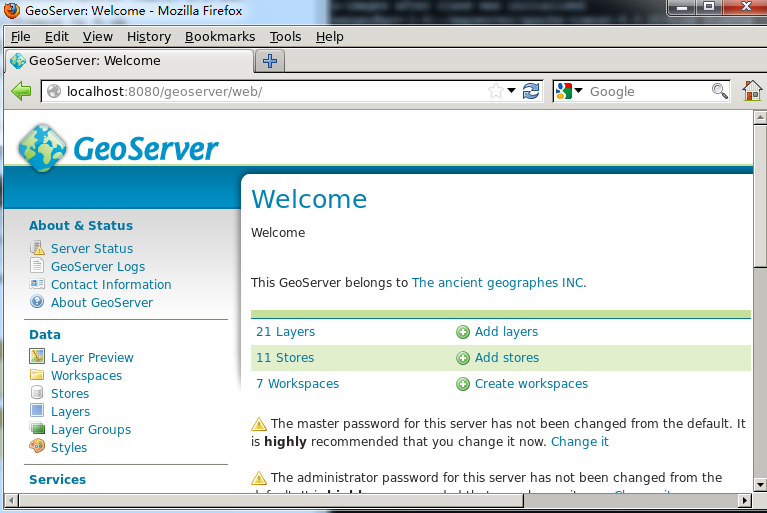Open the Stores sidebar link
Screen dimensions: 767x513
click(70, 394)
